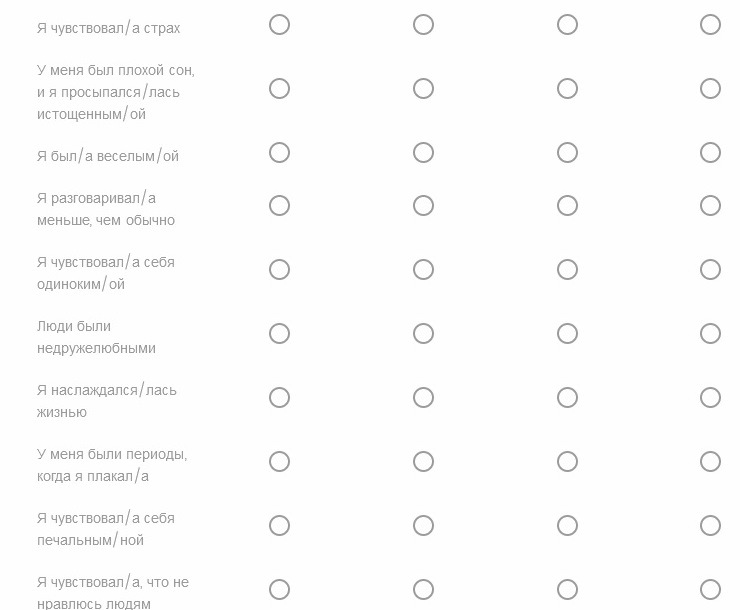
Task: Select fourth option for "У меня были периоды, когда я плакал/а"
Action: [x=711, y=462]
